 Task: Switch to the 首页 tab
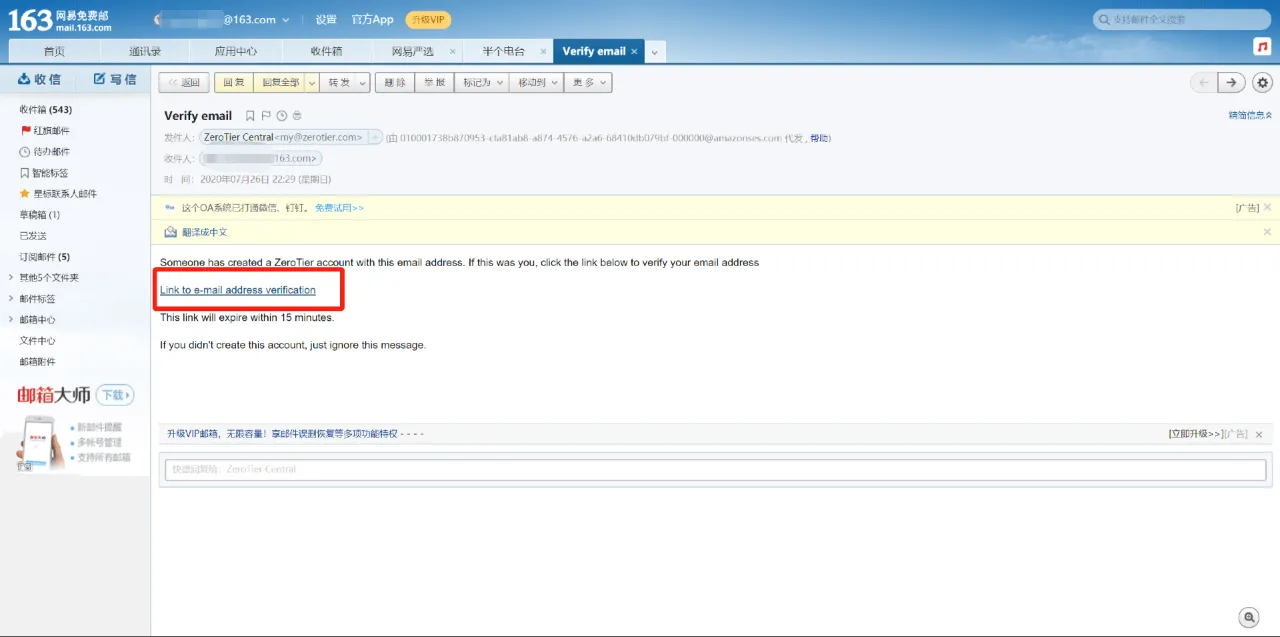54,52
